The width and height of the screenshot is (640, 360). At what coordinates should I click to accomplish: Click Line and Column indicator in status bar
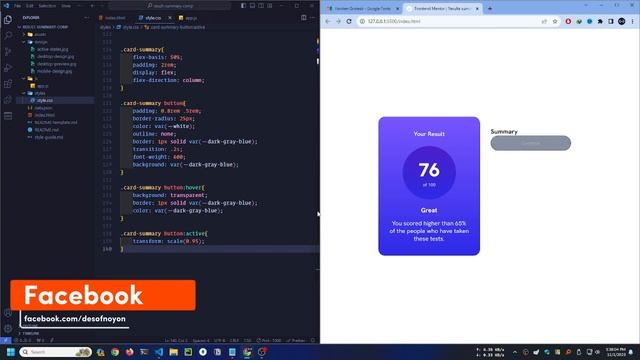tap(176, 340)
